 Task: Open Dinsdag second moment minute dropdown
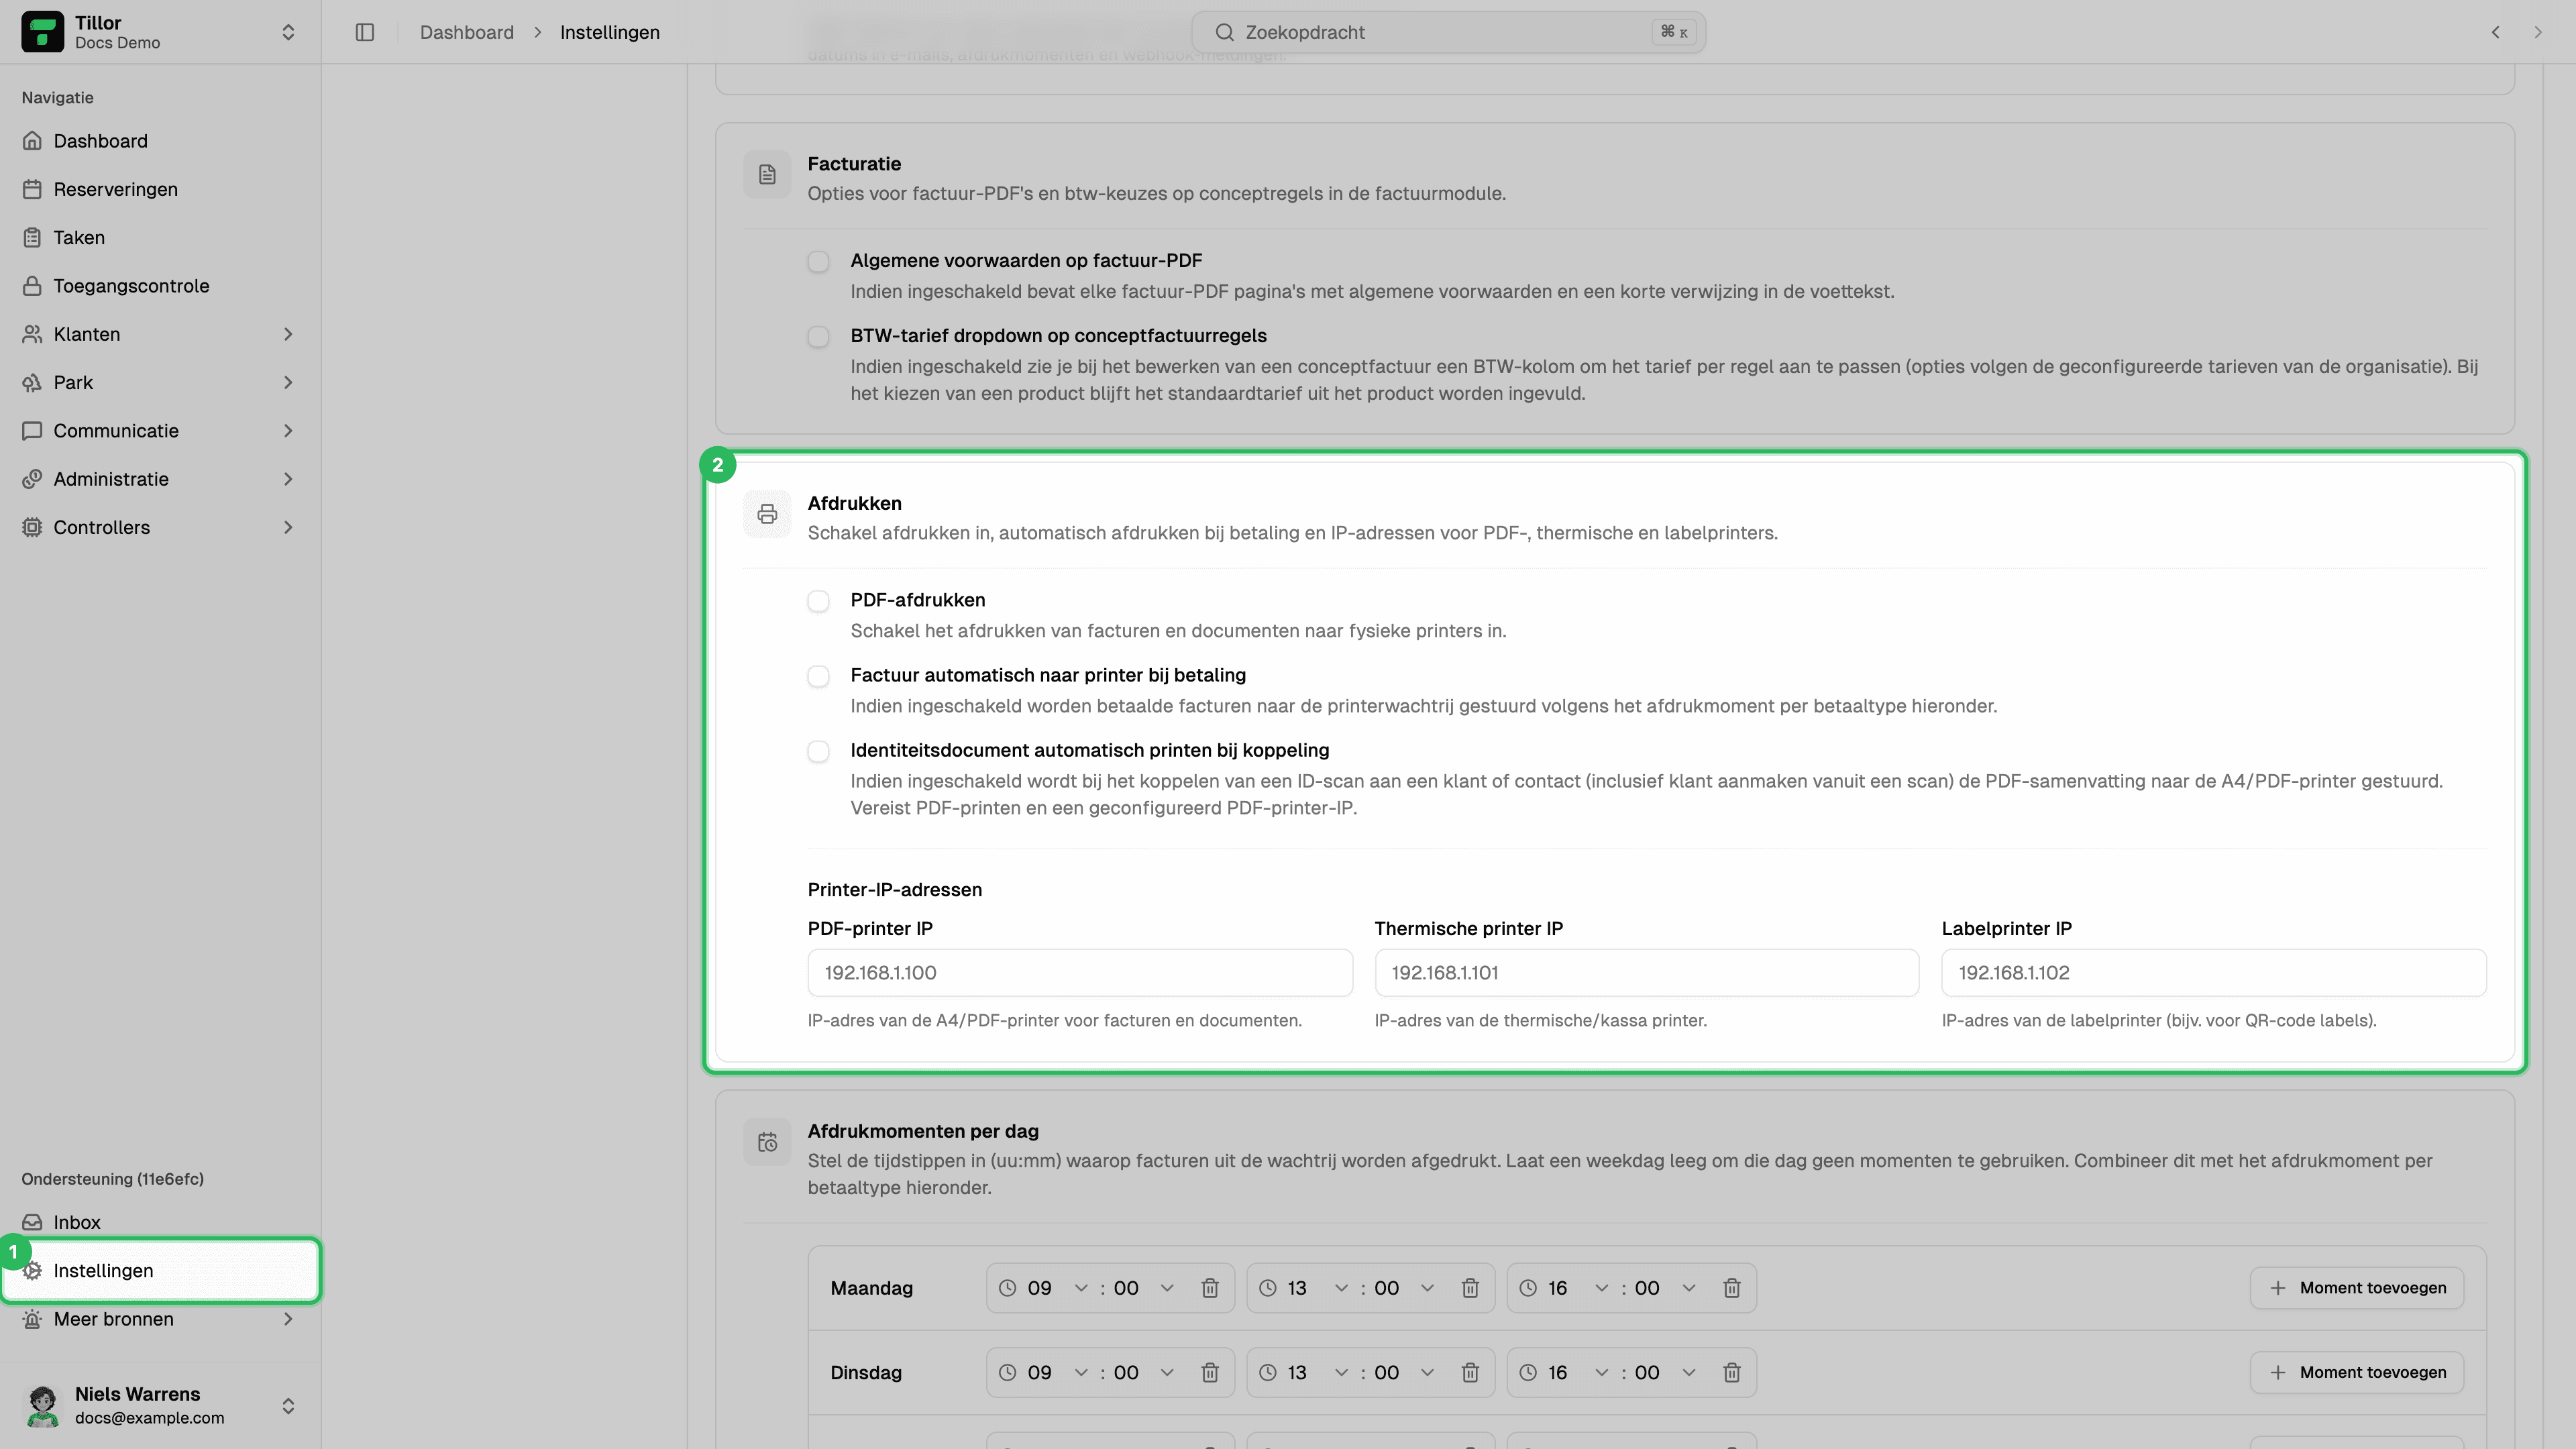(x=1404, y=1373)
